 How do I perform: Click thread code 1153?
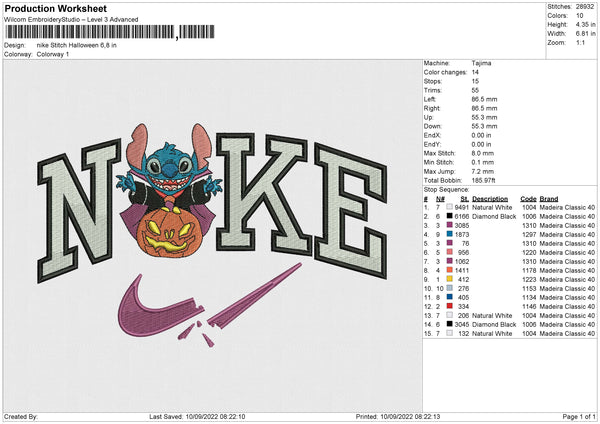pyautogui.click(x=529, y=289)
